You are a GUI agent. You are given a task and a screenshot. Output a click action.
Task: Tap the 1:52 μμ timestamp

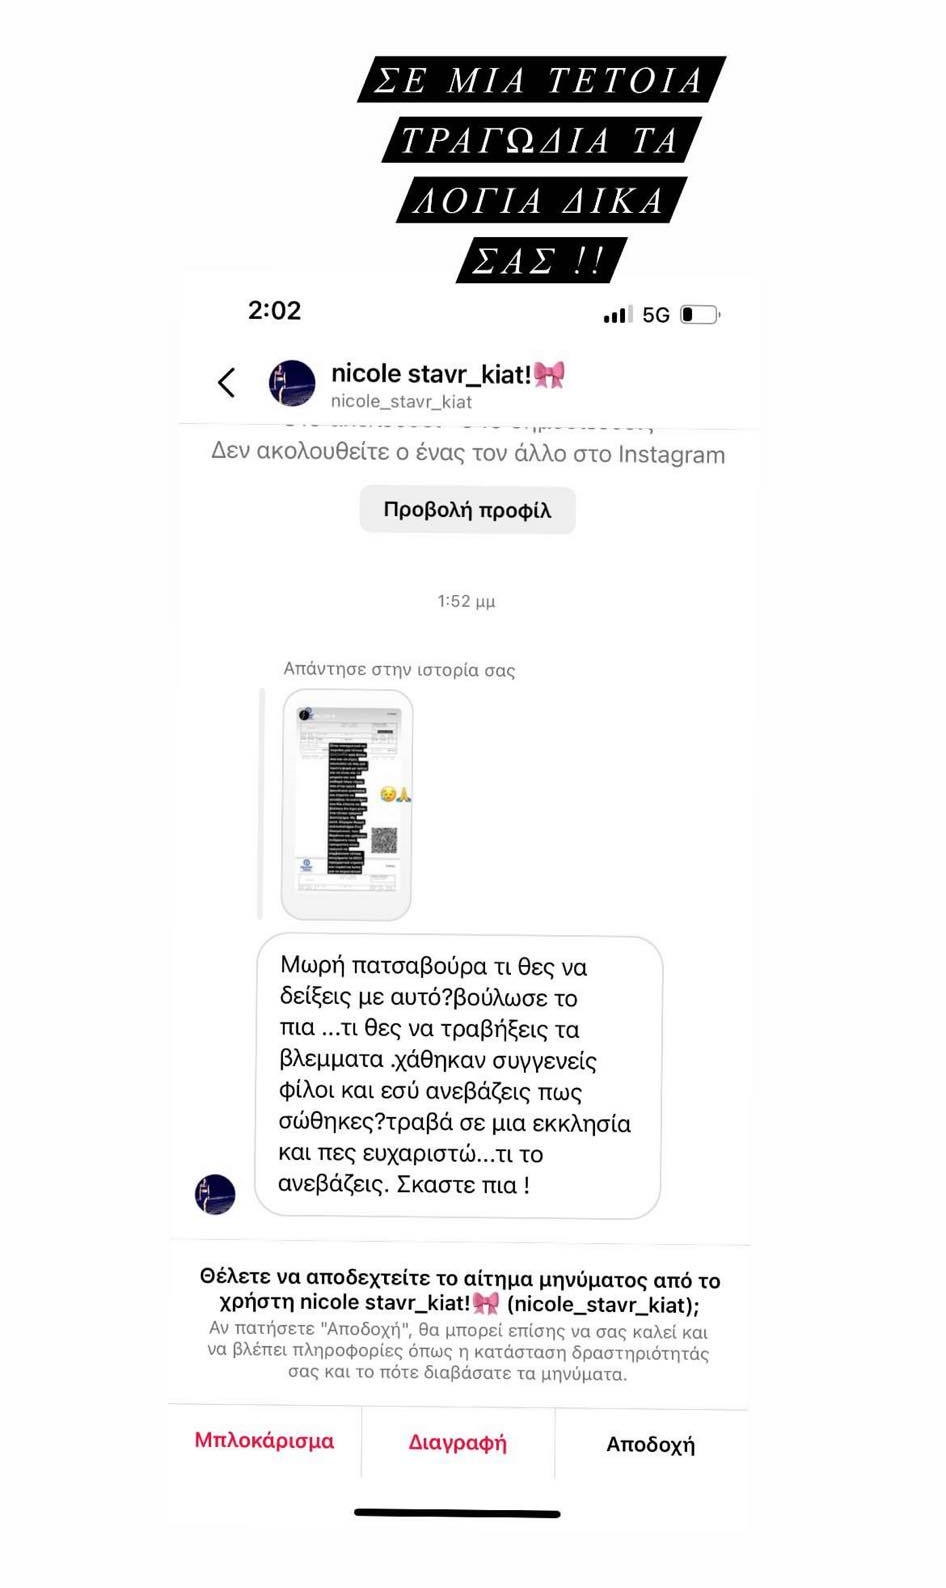click(x=466, y=601)
